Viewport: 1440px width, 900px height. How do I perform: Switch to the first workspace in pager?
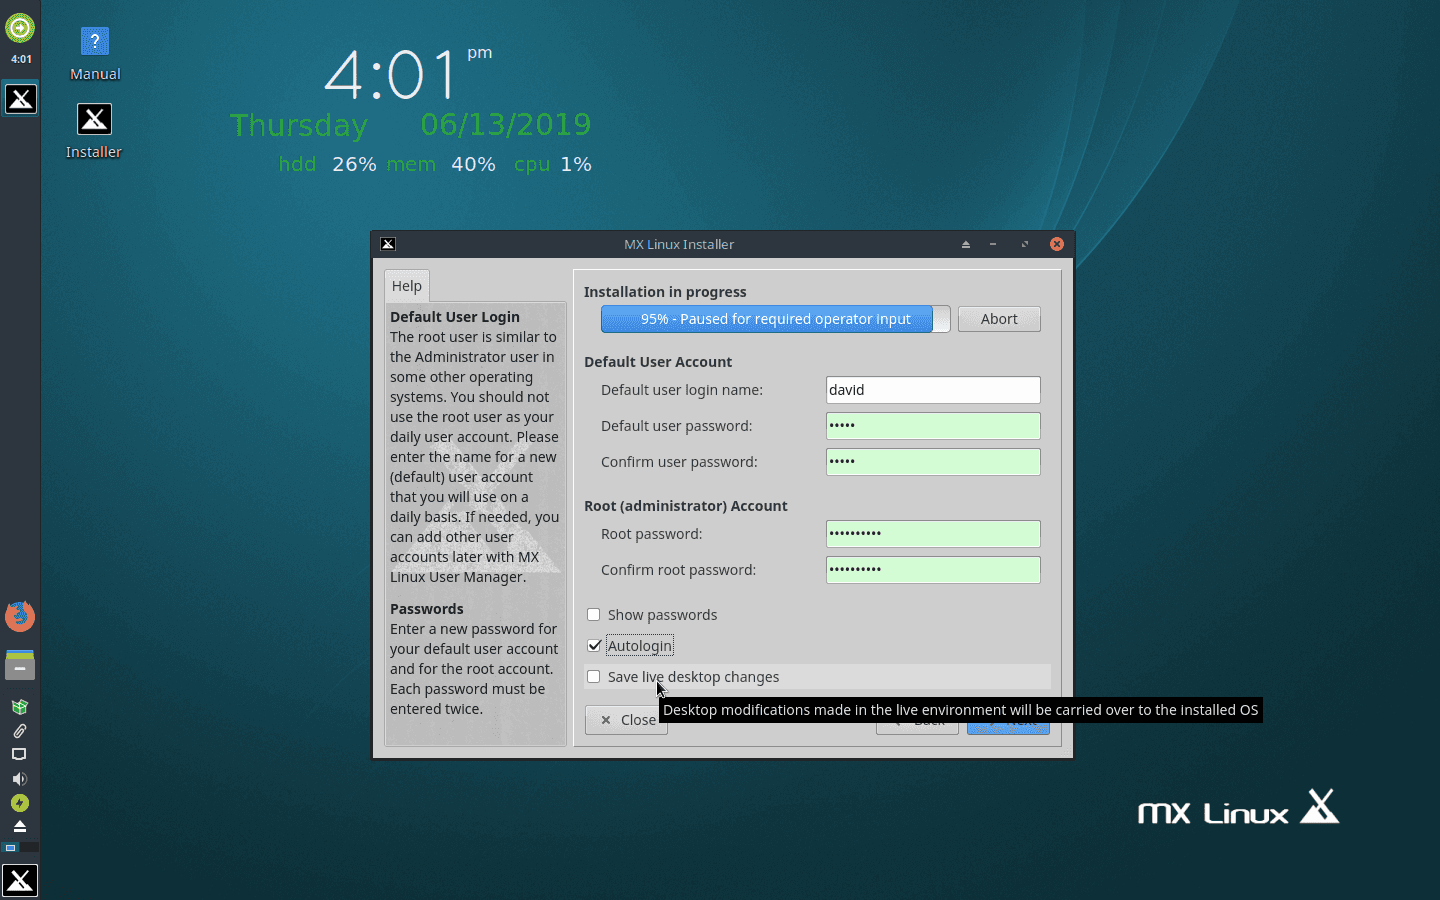tap(11, 847)
